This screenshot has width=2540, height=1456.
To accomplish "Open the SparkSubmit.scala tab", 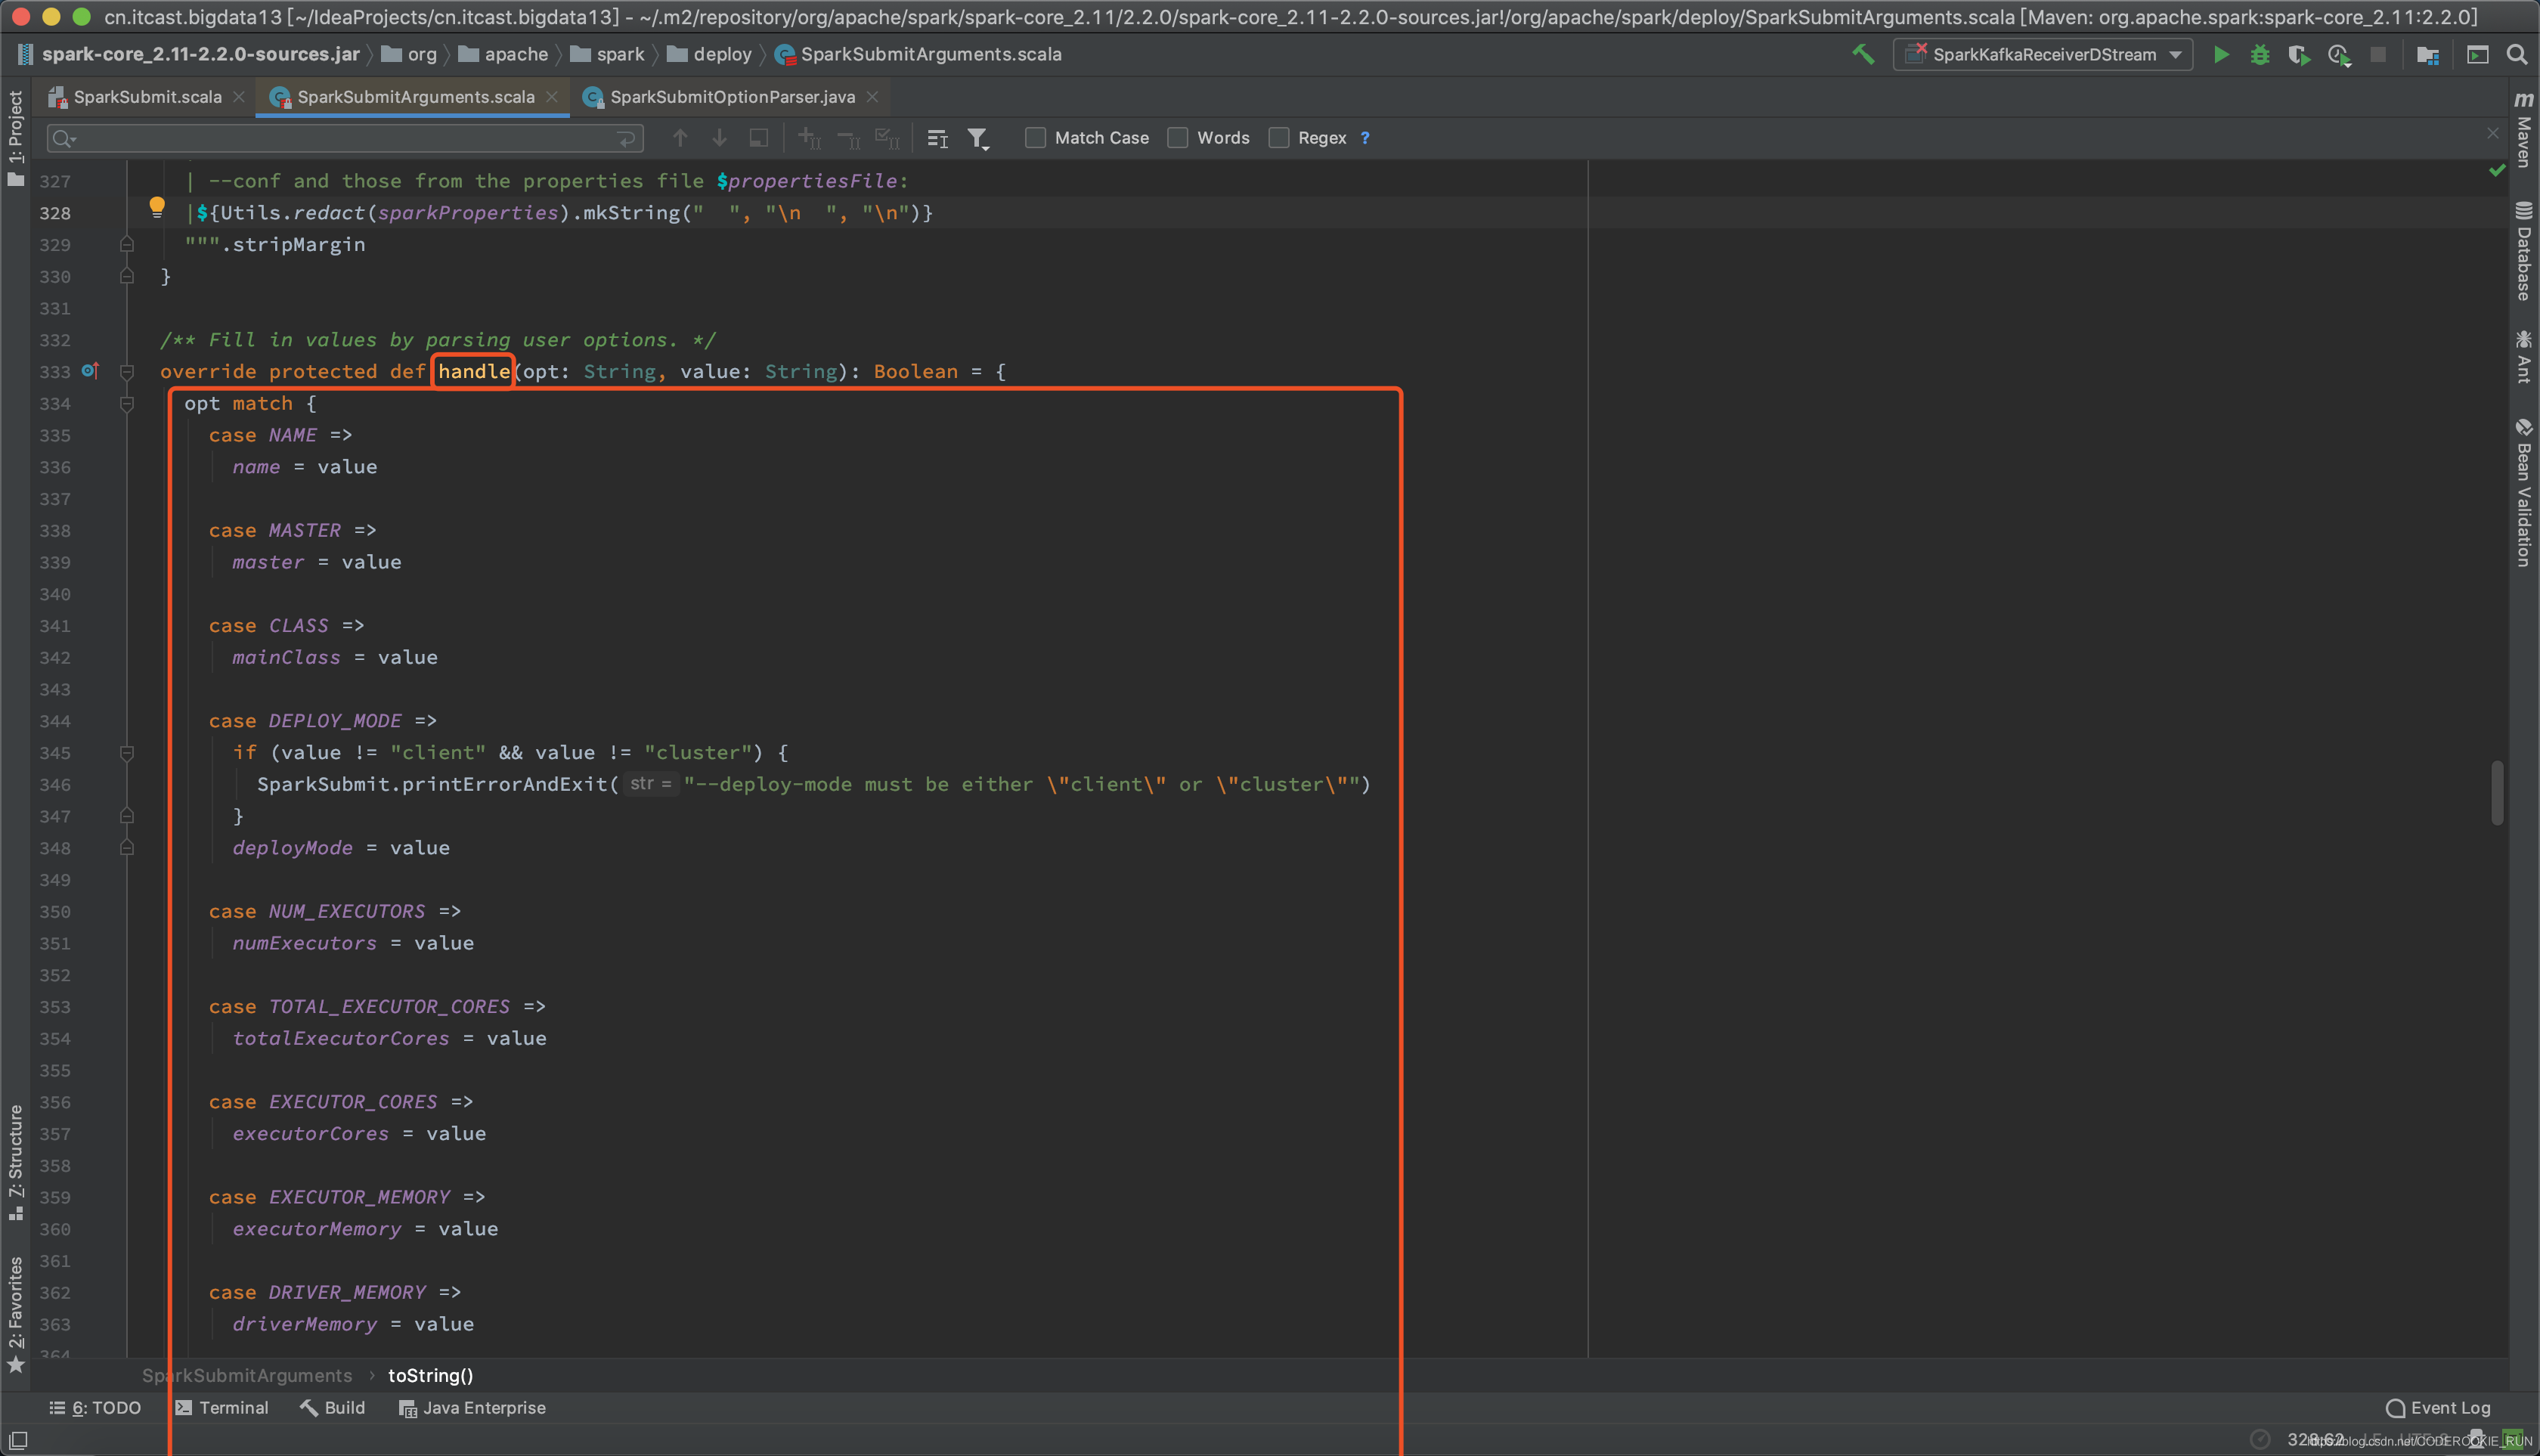I will pyautogui.click(x=147, y=94).
